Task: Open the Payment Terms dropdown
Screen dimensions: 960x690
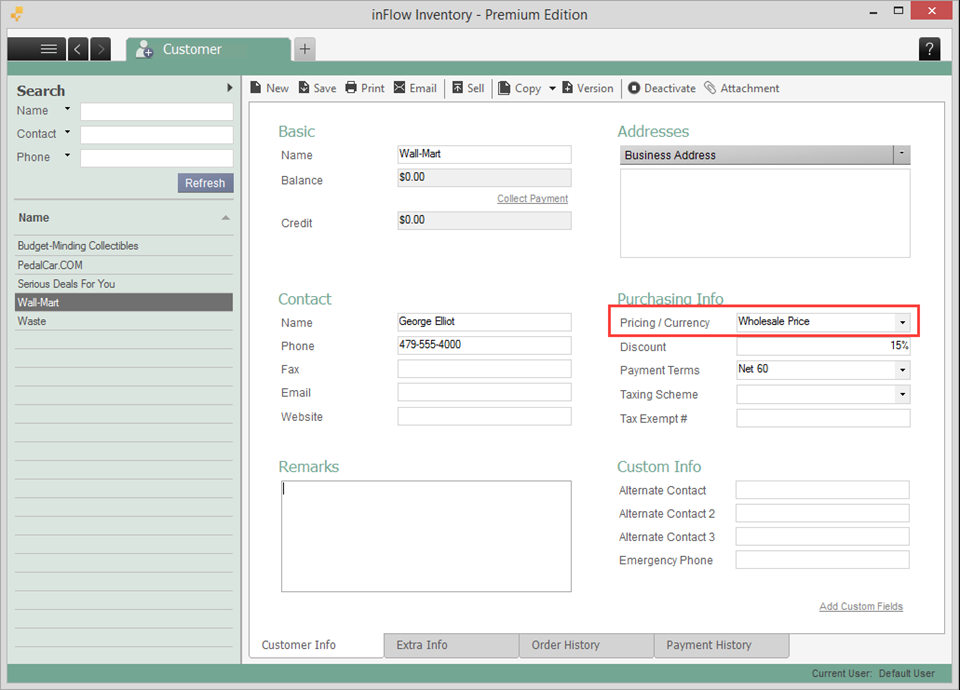Action: click(x=902, y=370)
